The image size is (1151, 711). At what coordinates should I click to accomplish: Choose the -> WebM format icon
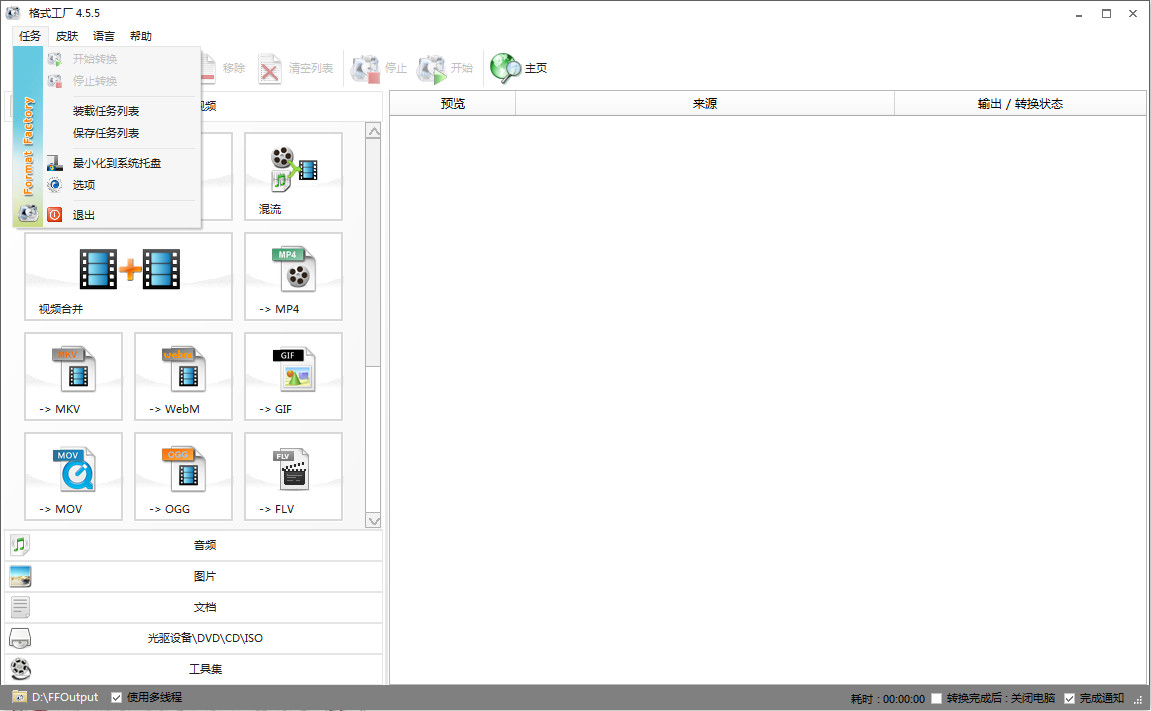click(x=183, y=376)
